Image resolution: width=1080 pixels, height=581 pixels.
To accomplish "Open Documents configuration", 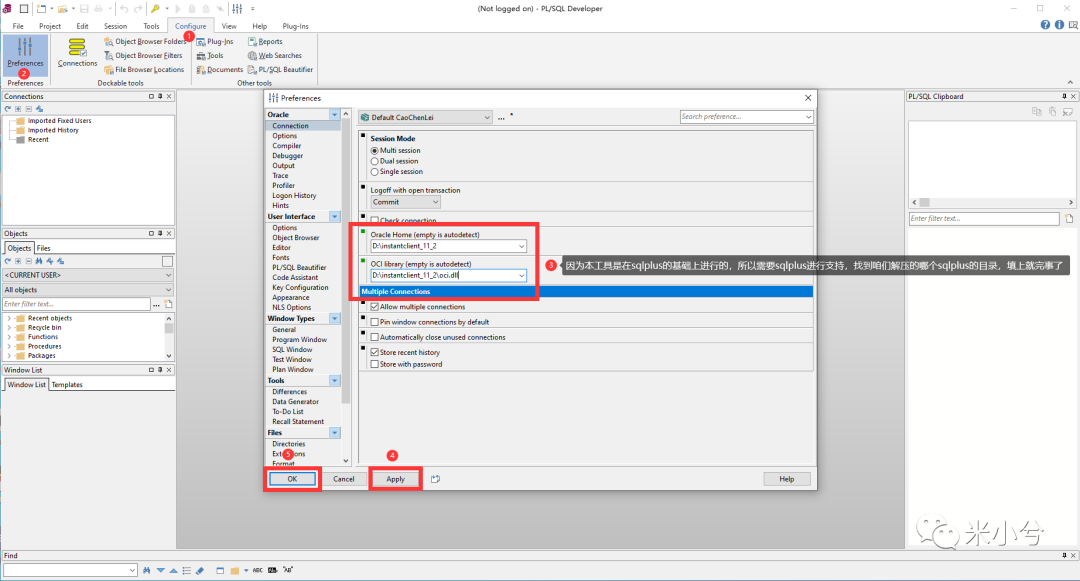I will (220, 70).
